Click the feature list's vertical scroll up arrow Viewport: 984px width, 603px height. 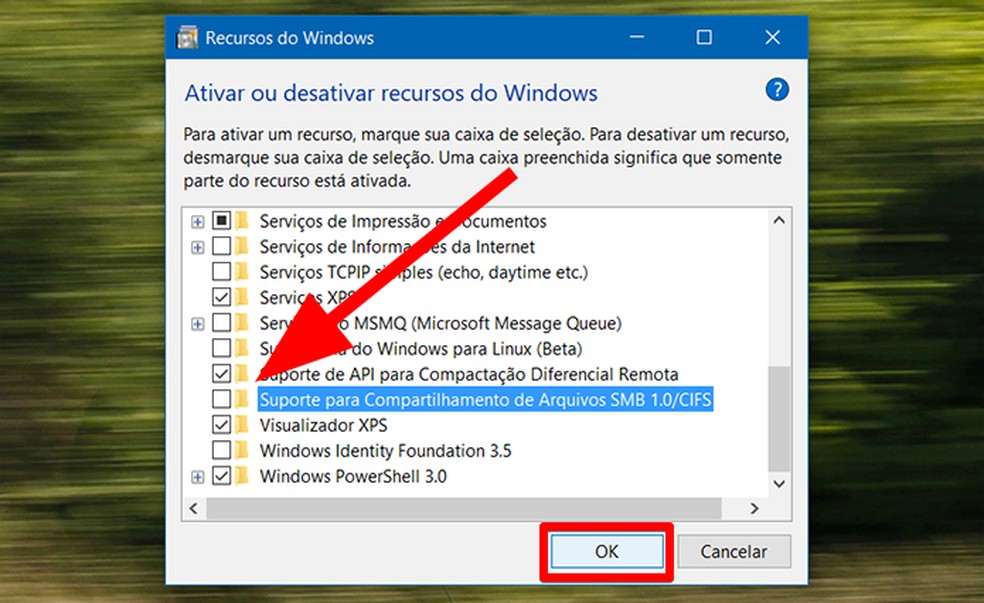coord(779,220)
